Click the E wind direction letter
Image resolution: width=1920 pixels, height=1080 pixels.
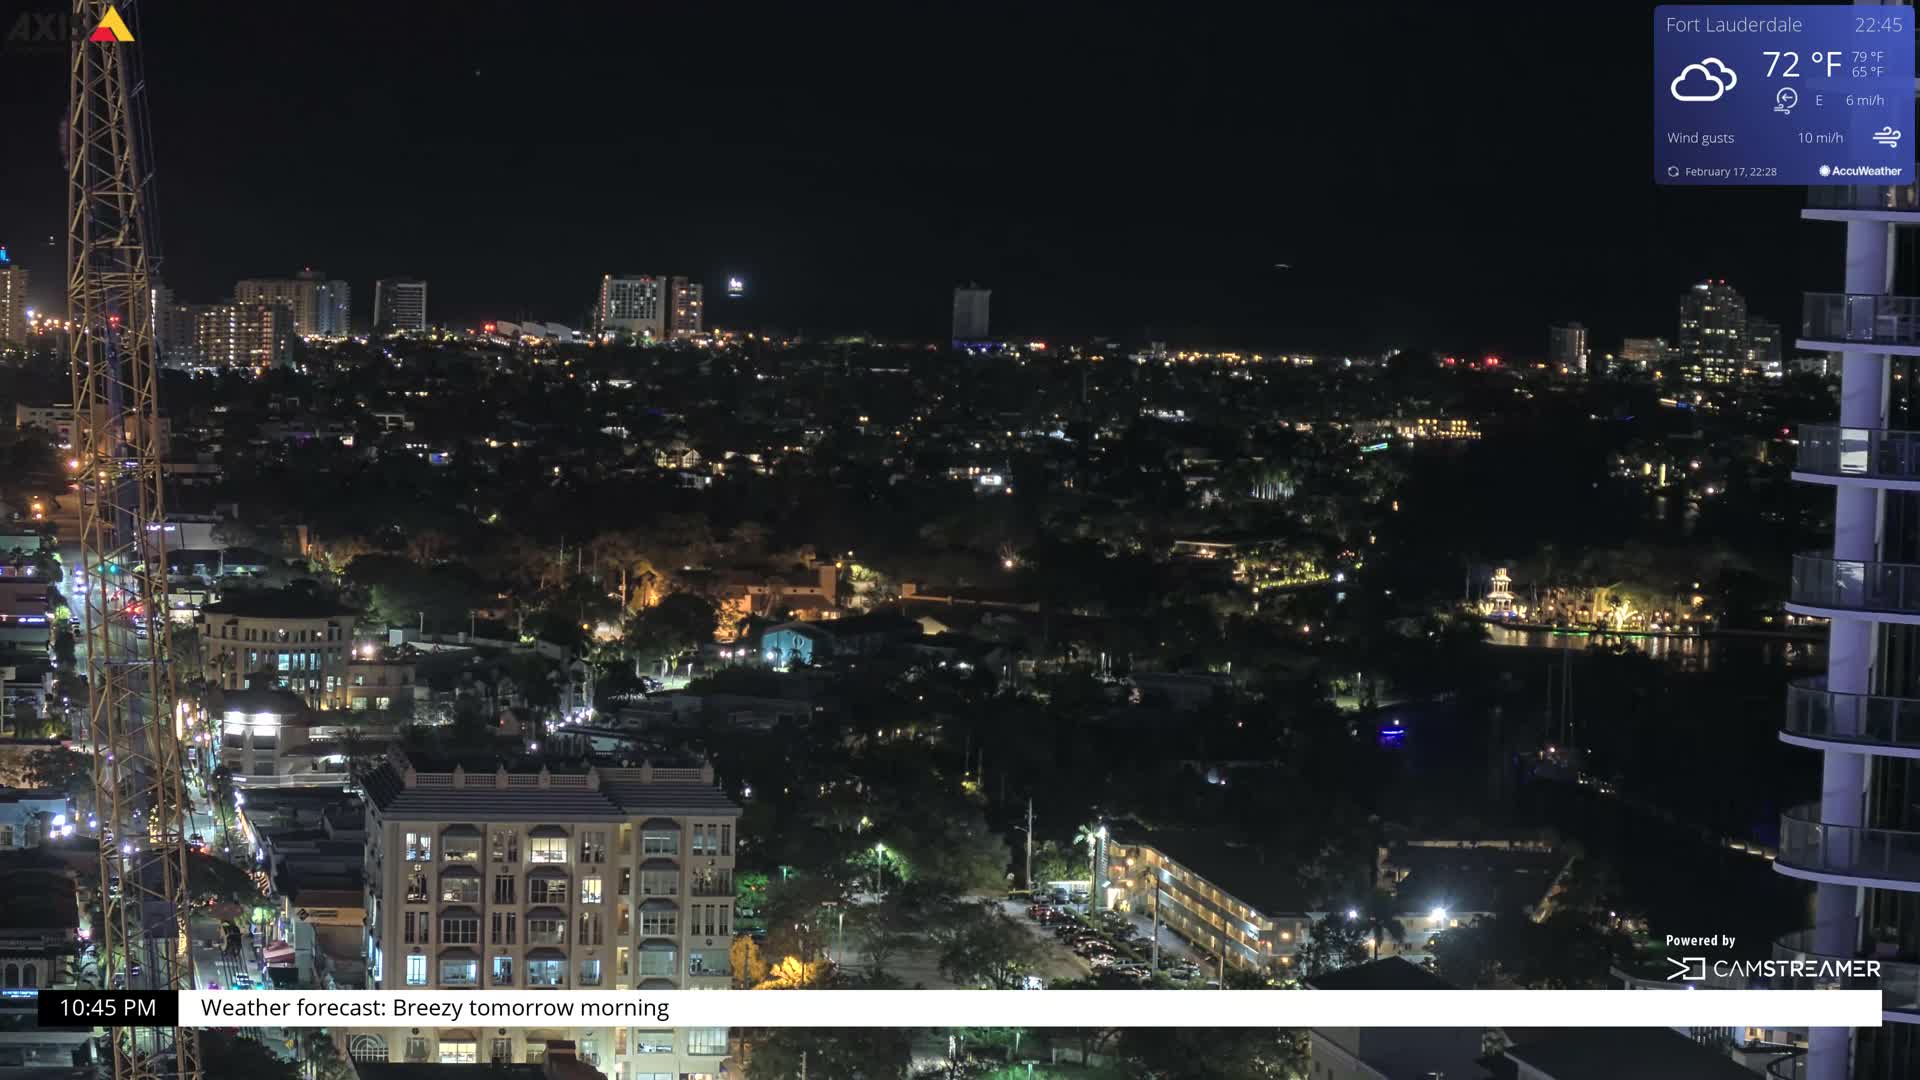(x=1819, y=101)
